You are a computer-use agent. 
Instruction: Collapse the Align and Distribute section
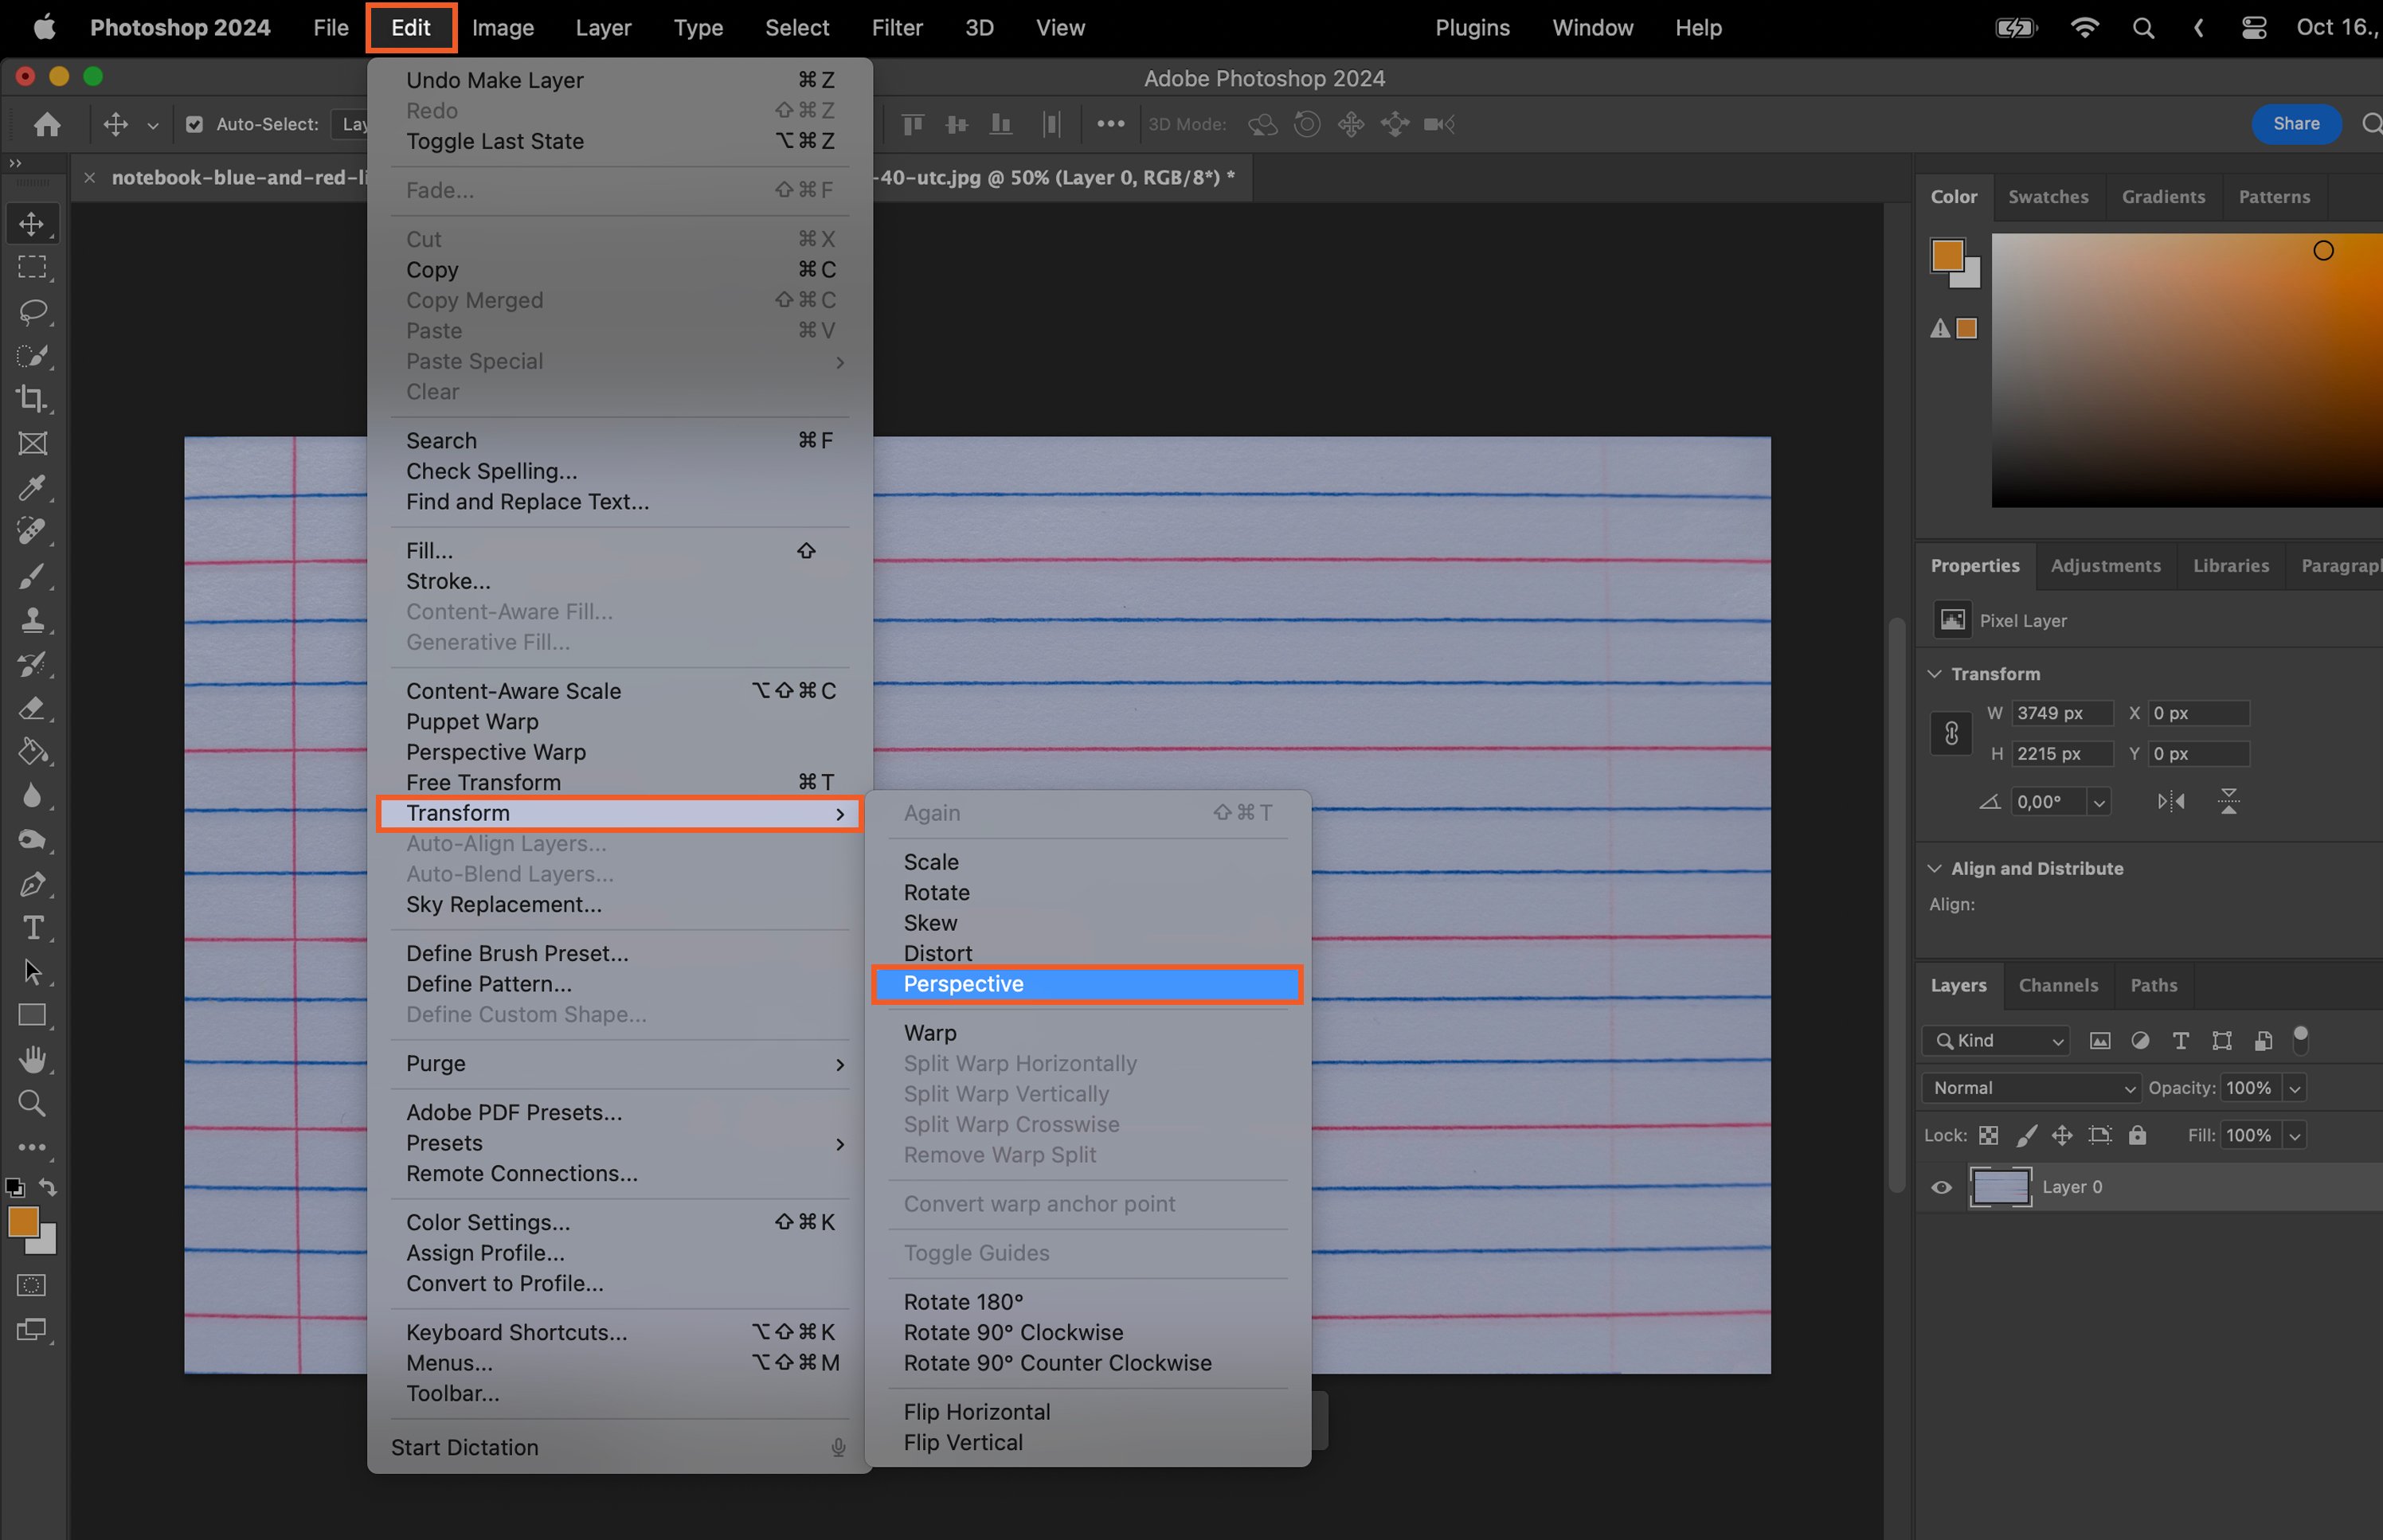click(1934, 868)
